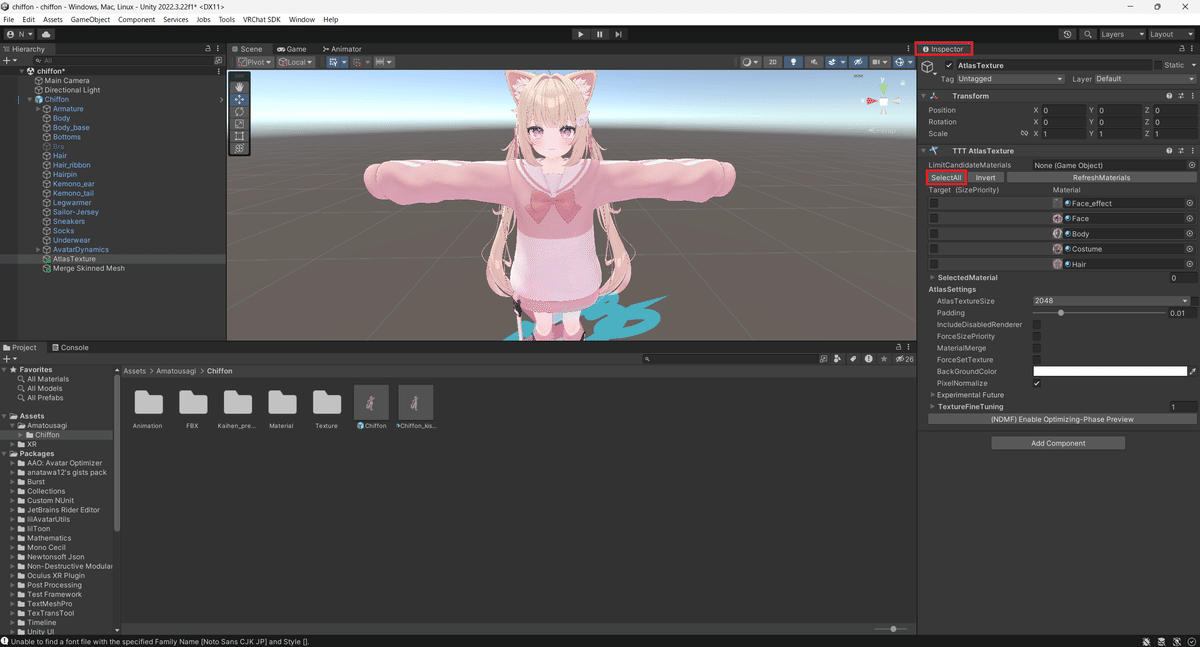Switch to the Animator tab
1200x647 pixels.
[341, 49]
